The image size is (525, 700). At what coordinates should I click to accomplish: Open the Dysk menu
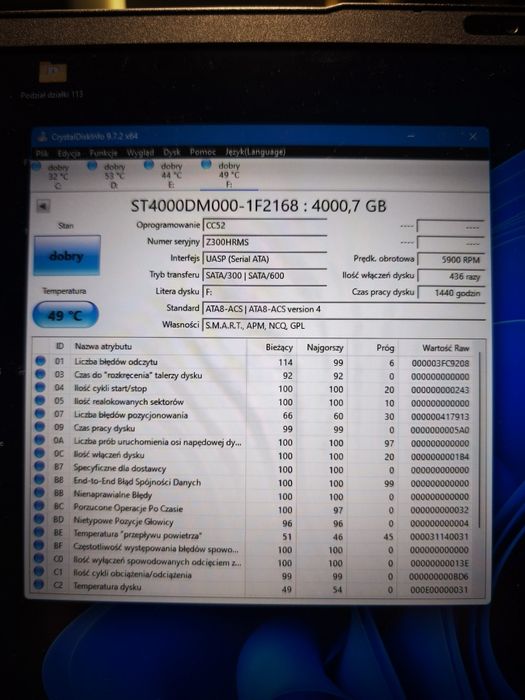tap(171, 152)
